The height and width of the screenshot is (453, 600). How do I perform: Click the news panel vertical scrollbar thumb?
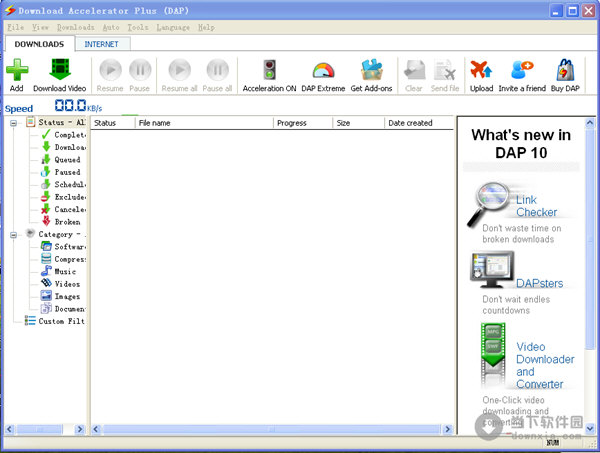pyautogui.click(x=590, y=239)
